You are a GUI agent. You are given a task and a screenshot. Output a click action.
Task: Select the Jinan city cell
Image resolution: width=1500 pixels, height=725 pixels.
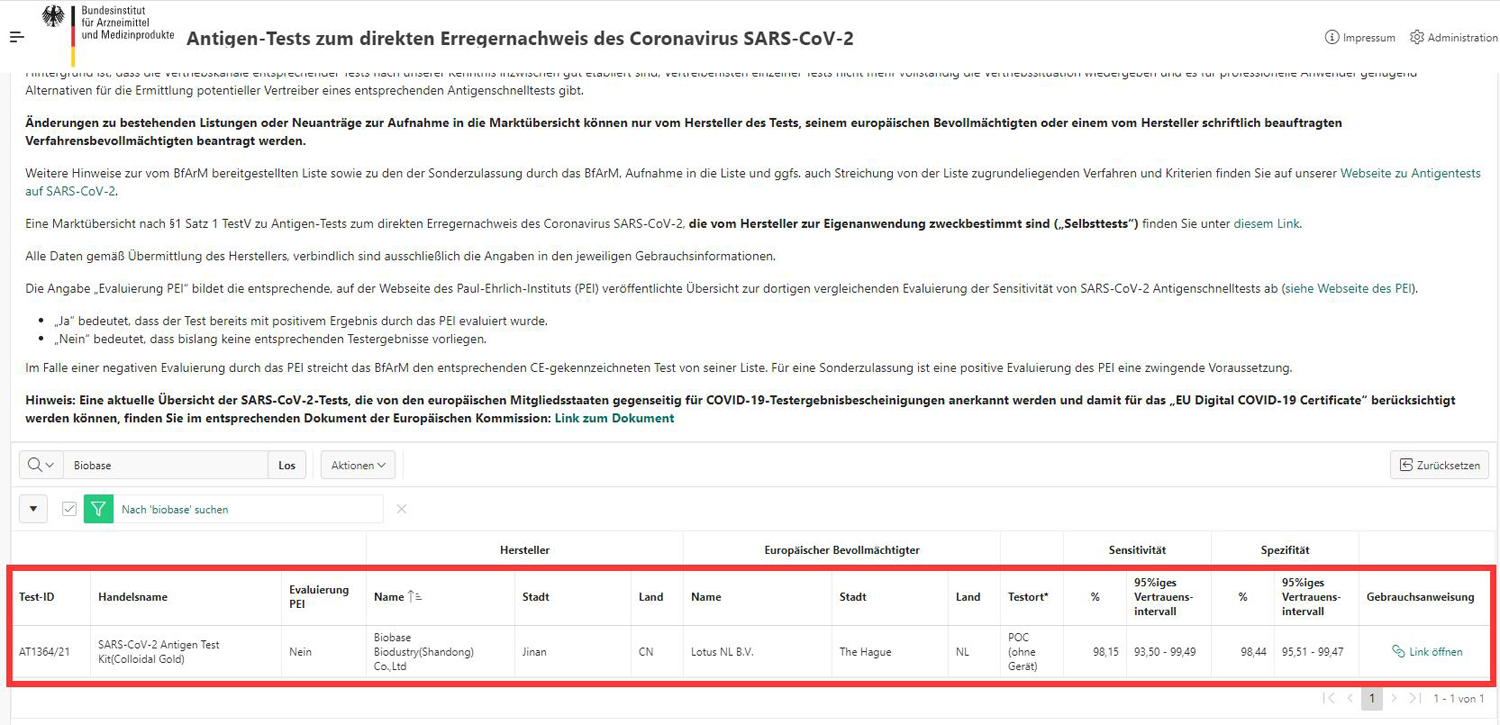coord(573,652)
